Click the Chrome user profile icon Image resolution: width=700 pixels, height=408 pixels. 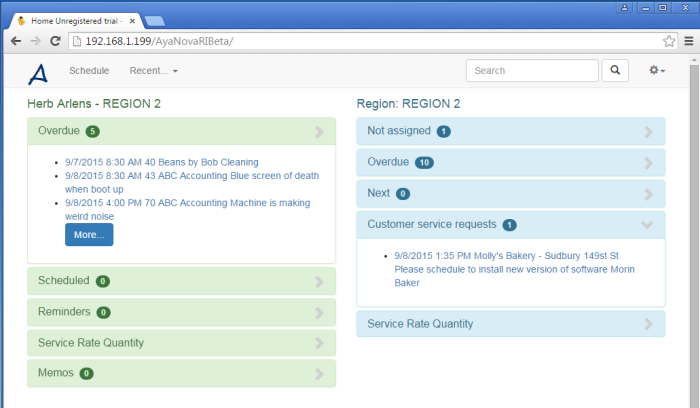(625, 8)
